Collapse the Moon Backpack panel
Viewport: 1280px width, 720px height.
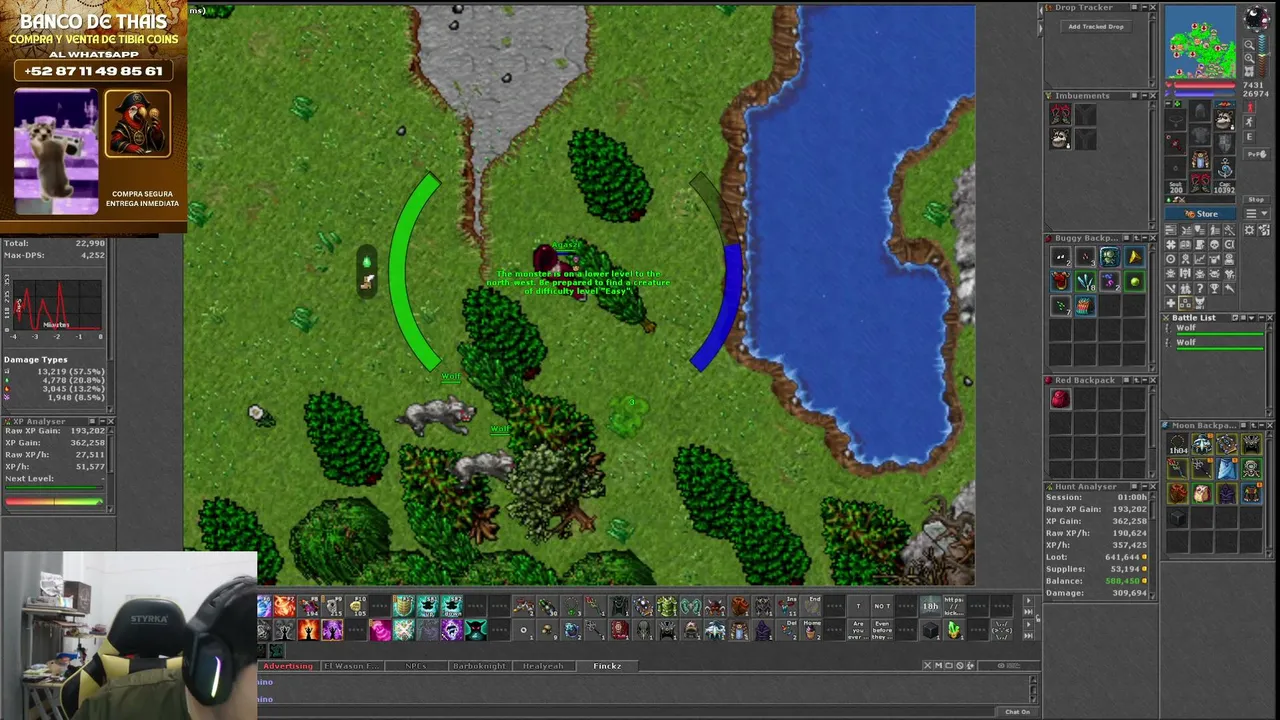tap(1260, 426)
